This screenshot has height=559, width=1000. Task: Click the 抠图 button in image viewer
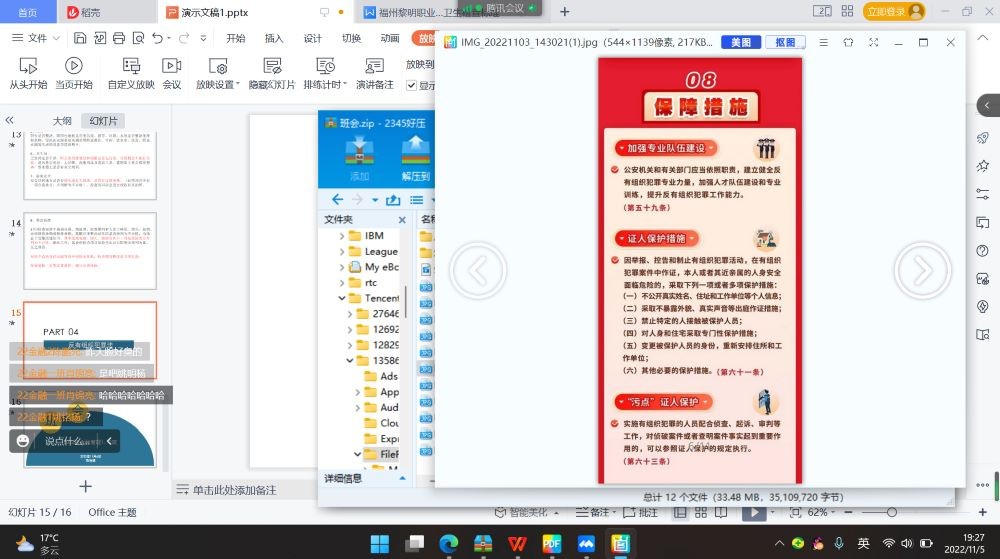point(784,43)
